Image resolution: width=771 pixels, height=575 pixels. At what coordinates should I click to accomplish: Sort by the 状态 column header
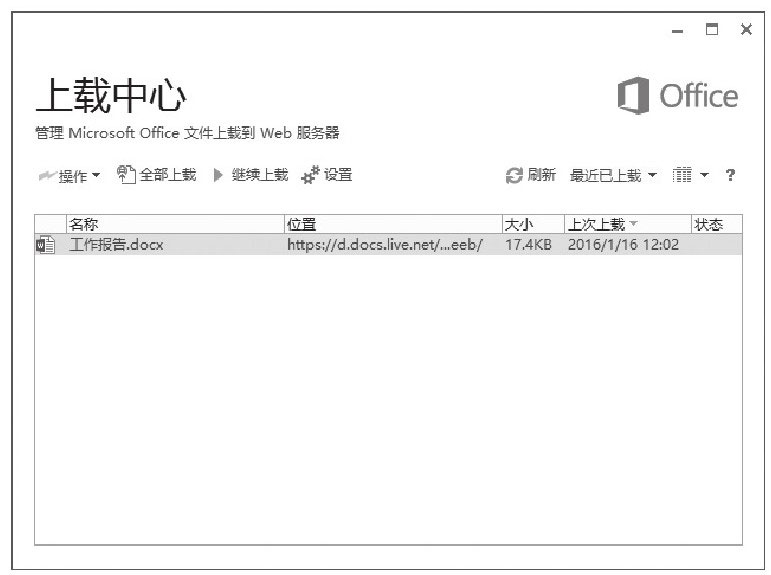click(716, 225)
